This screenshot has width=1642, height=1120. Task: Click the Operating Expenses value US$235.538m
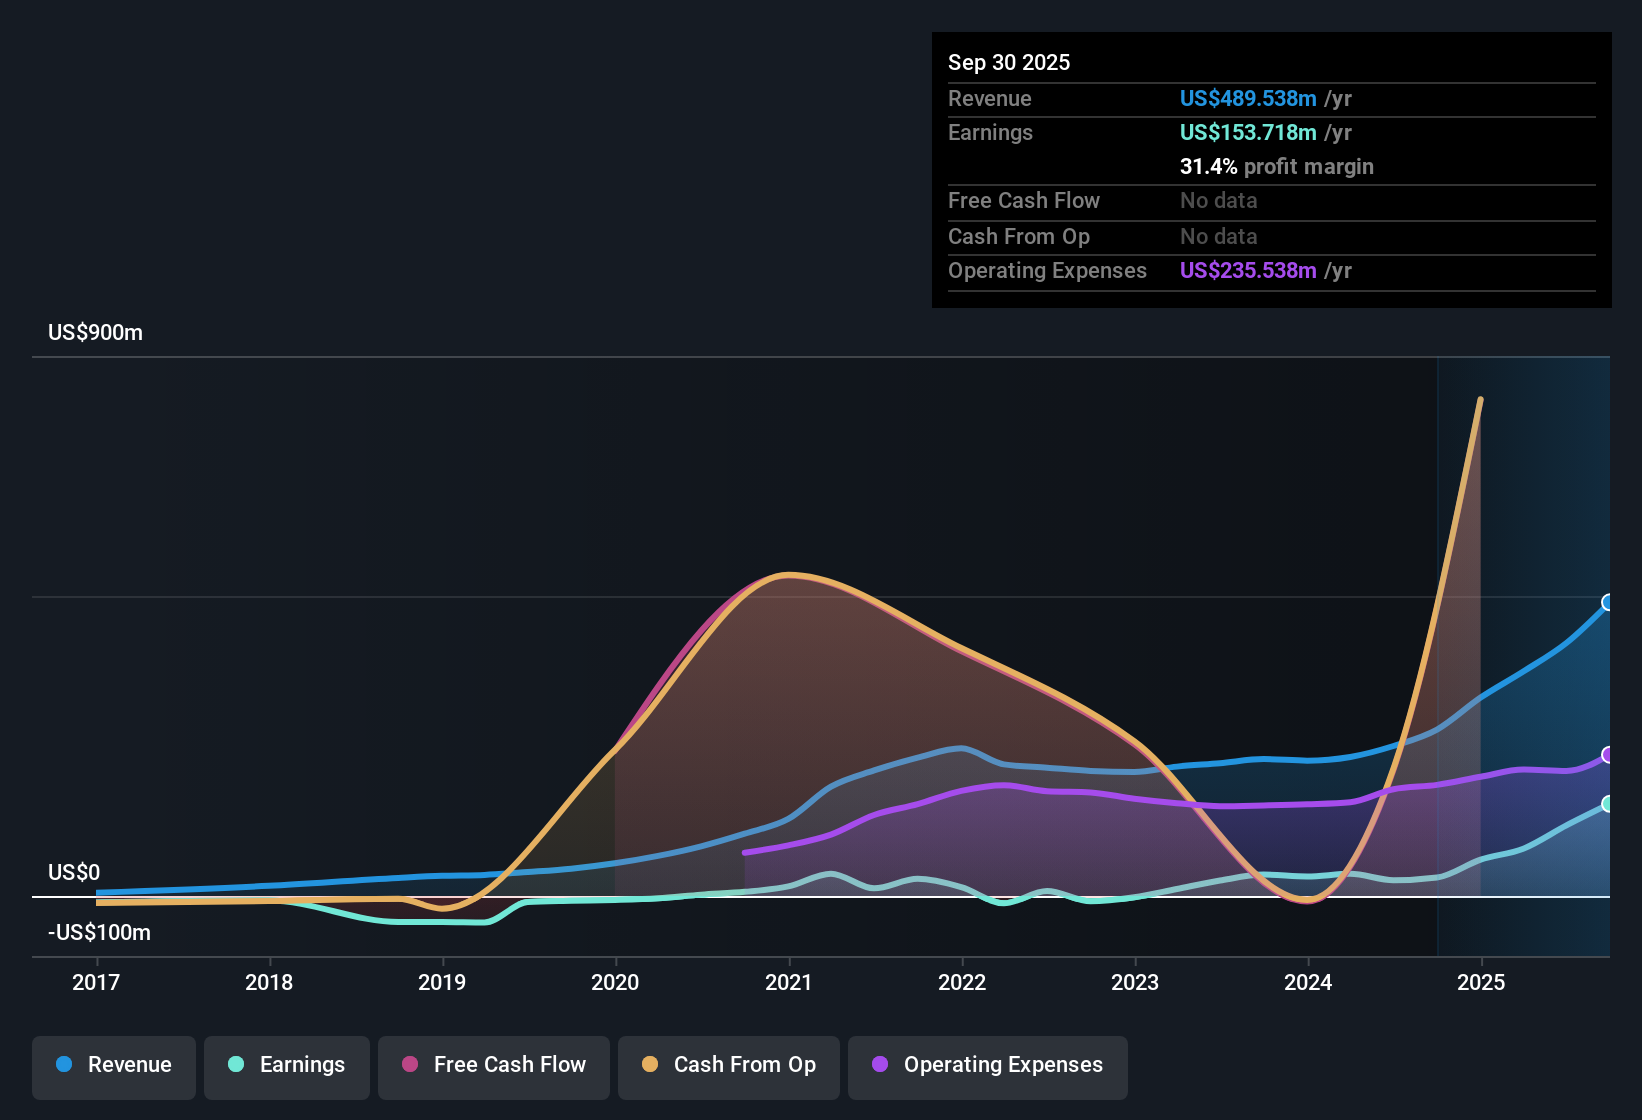pyautogui.click(x=1247, y=270)
